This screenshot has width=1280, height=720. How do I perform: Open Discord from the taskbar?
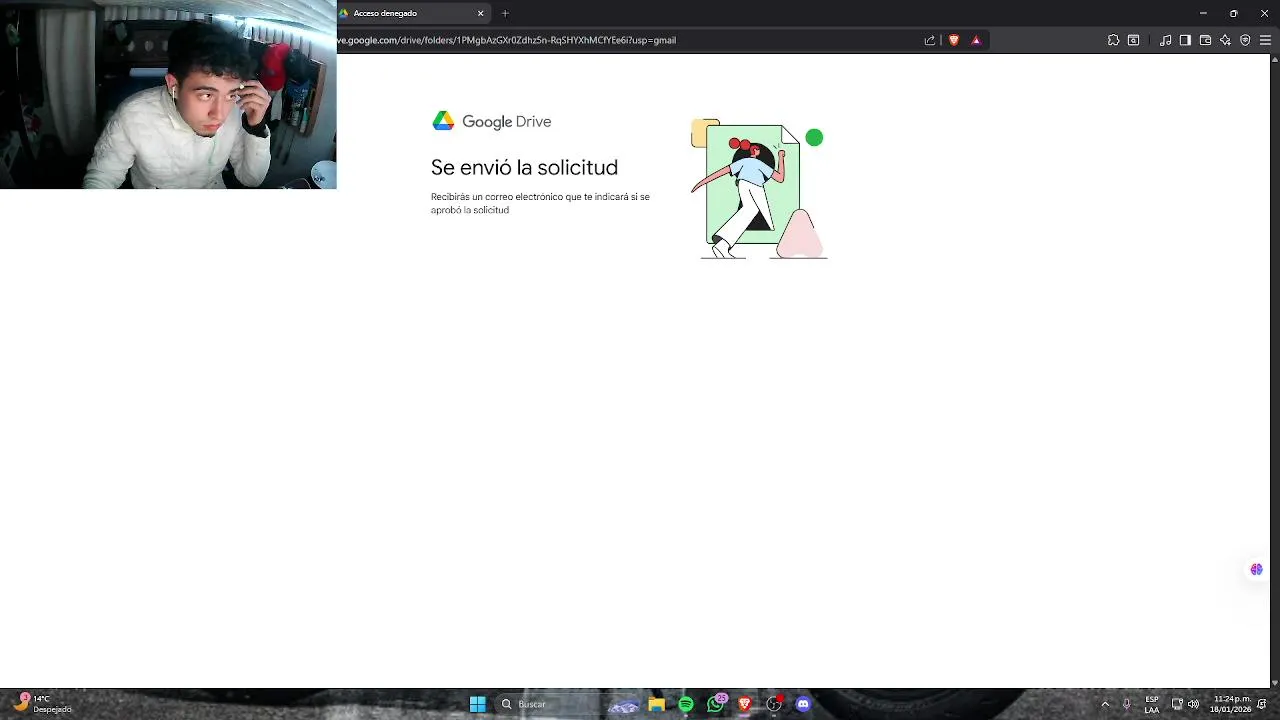[x=802, y=704]
